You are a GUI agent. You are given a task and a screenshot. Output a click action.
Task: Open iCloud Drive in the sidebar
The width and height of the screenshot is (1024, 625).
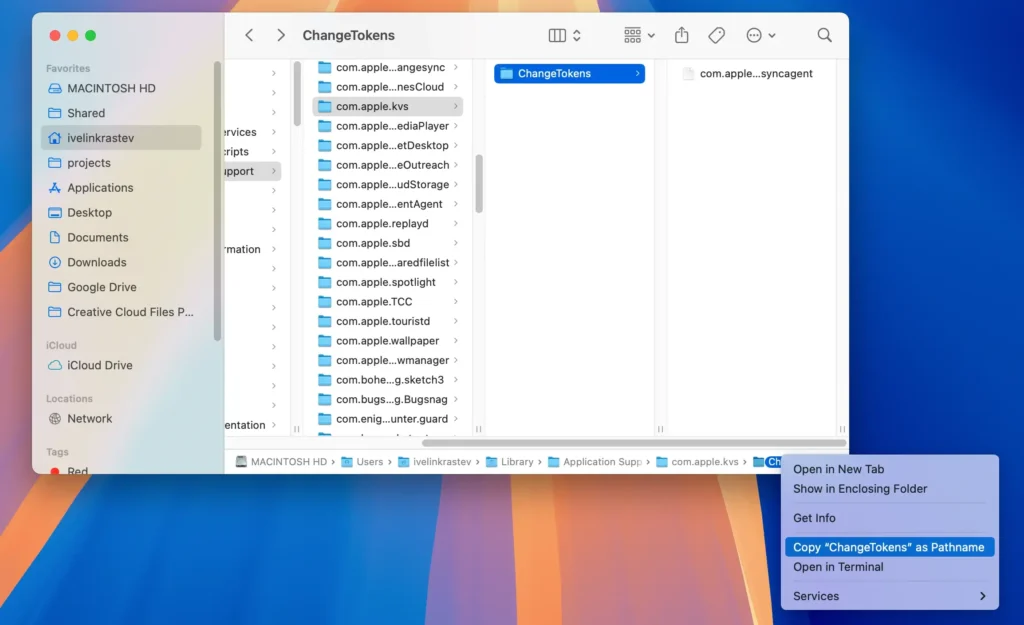[121, 365]
